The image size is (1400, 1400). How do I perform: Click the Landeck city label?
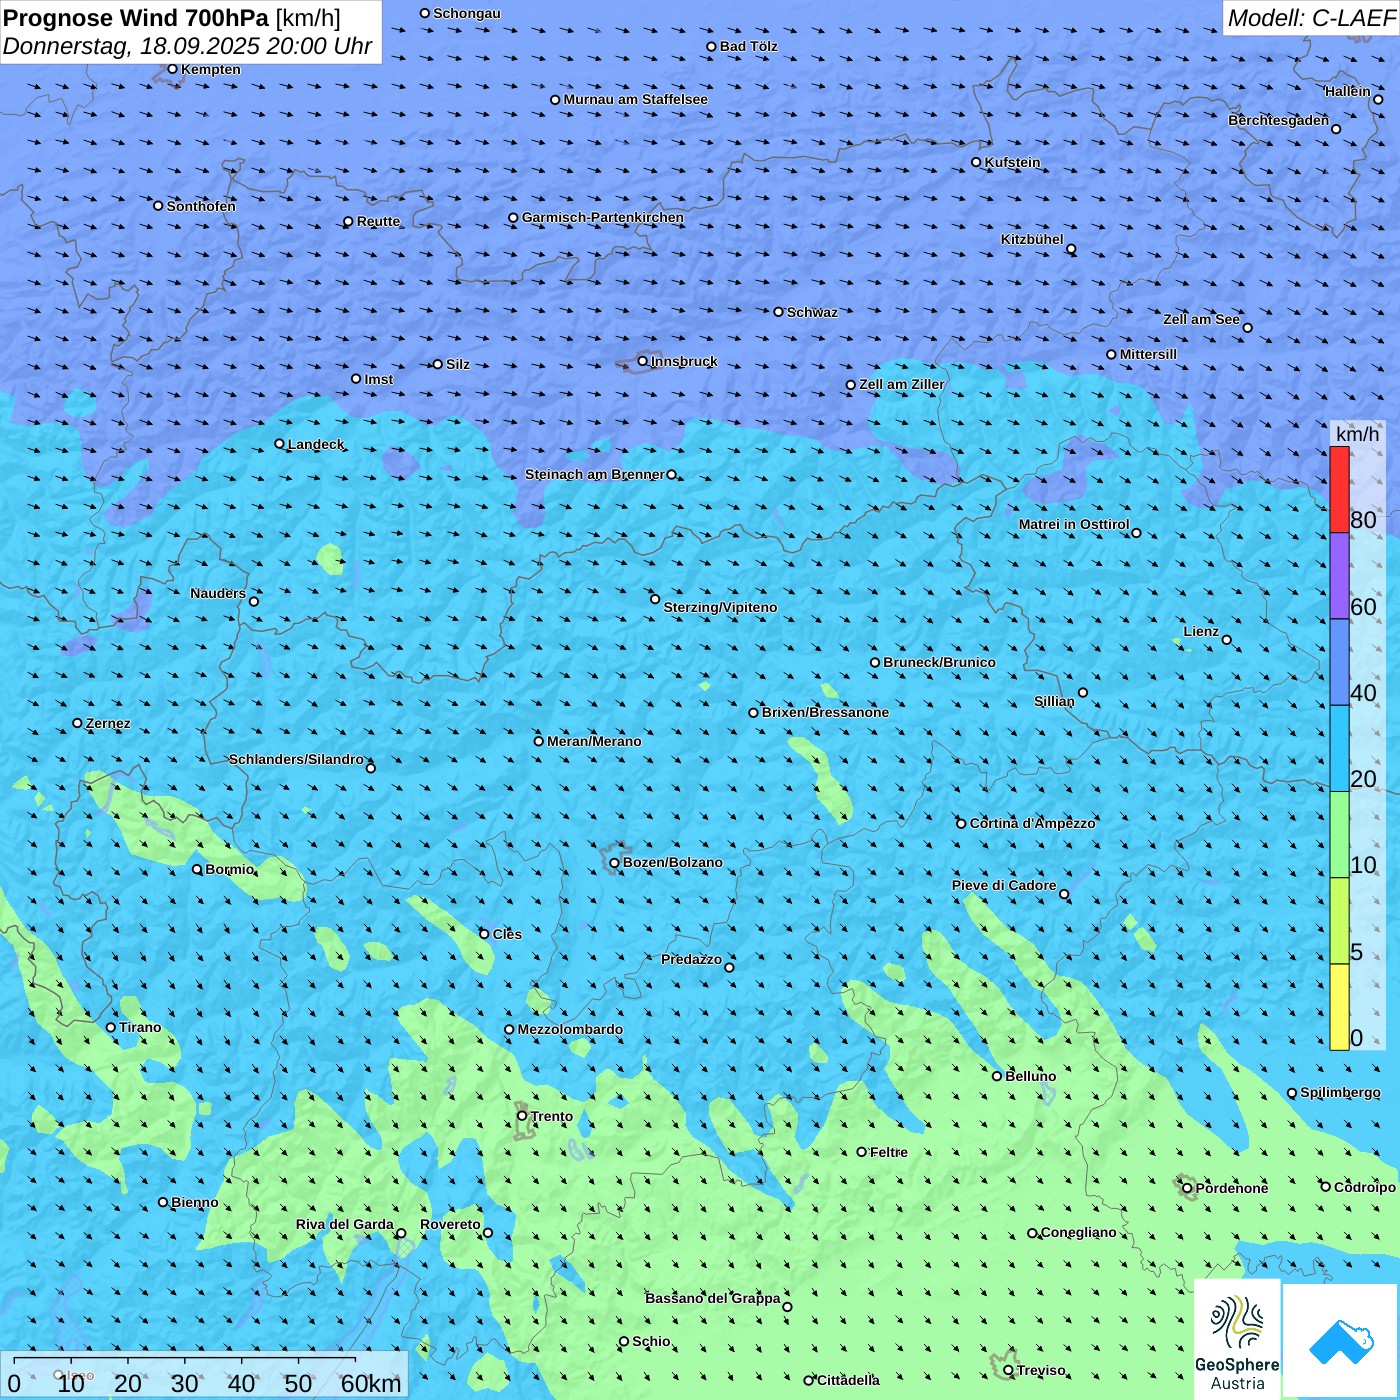tap(316, 444)
